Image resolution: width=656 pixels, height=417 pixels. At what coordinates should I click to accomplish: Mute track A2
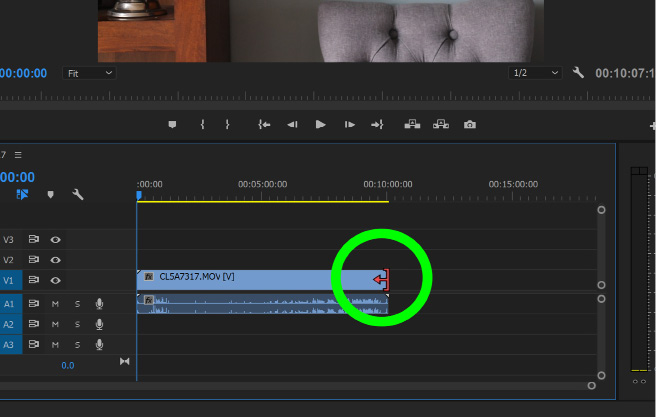click(55, 324)
